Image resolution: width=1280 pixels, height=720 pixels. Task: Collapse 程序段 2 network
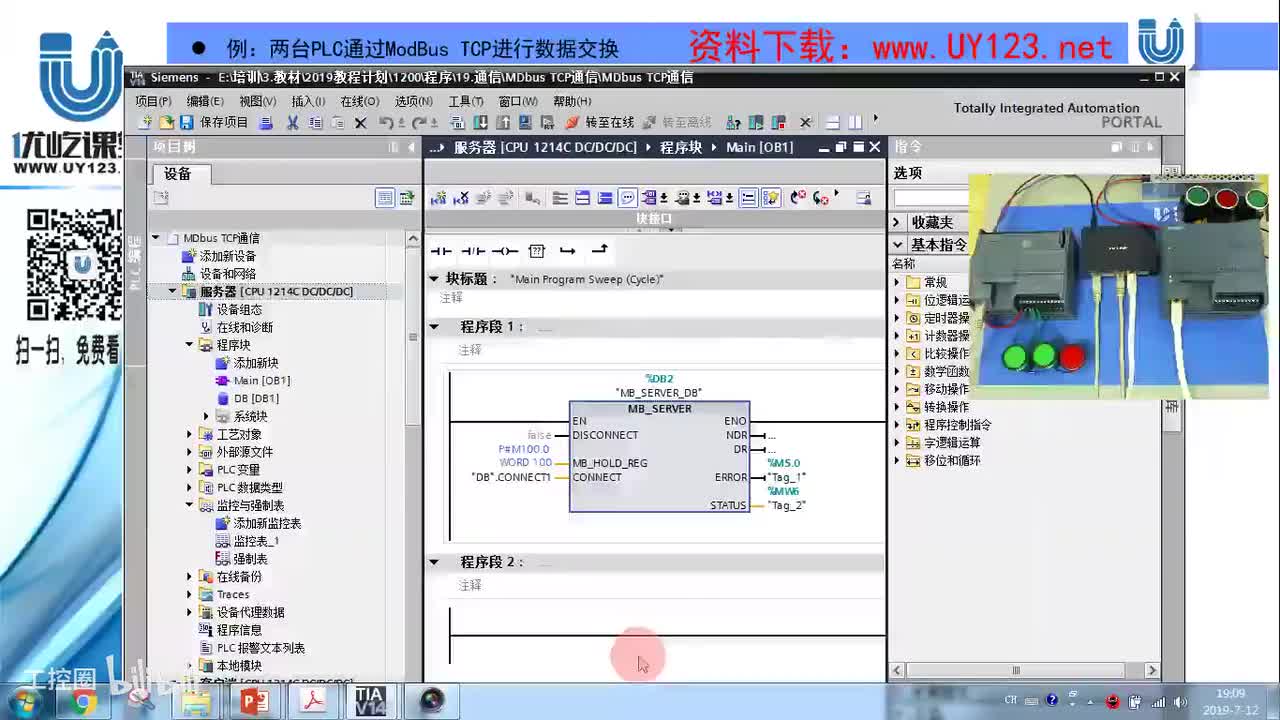coord(434,562)
